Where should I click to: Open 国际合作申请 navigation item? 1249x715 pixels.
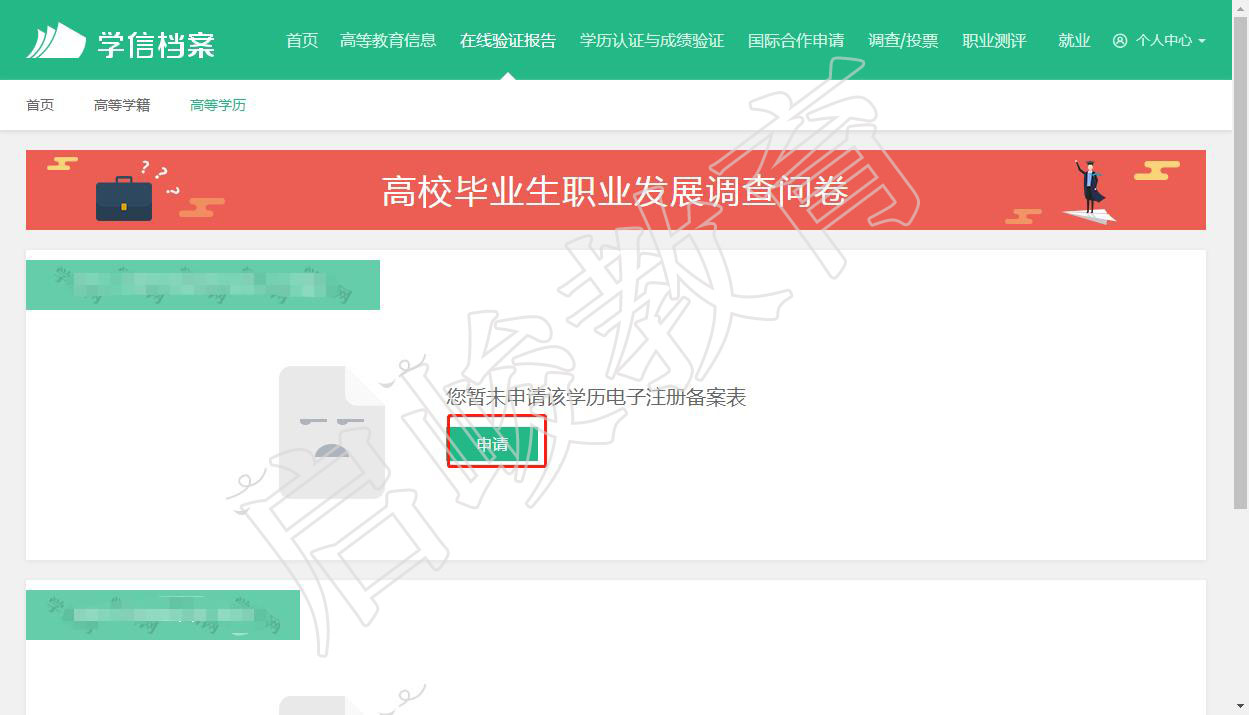pos(796,41)
